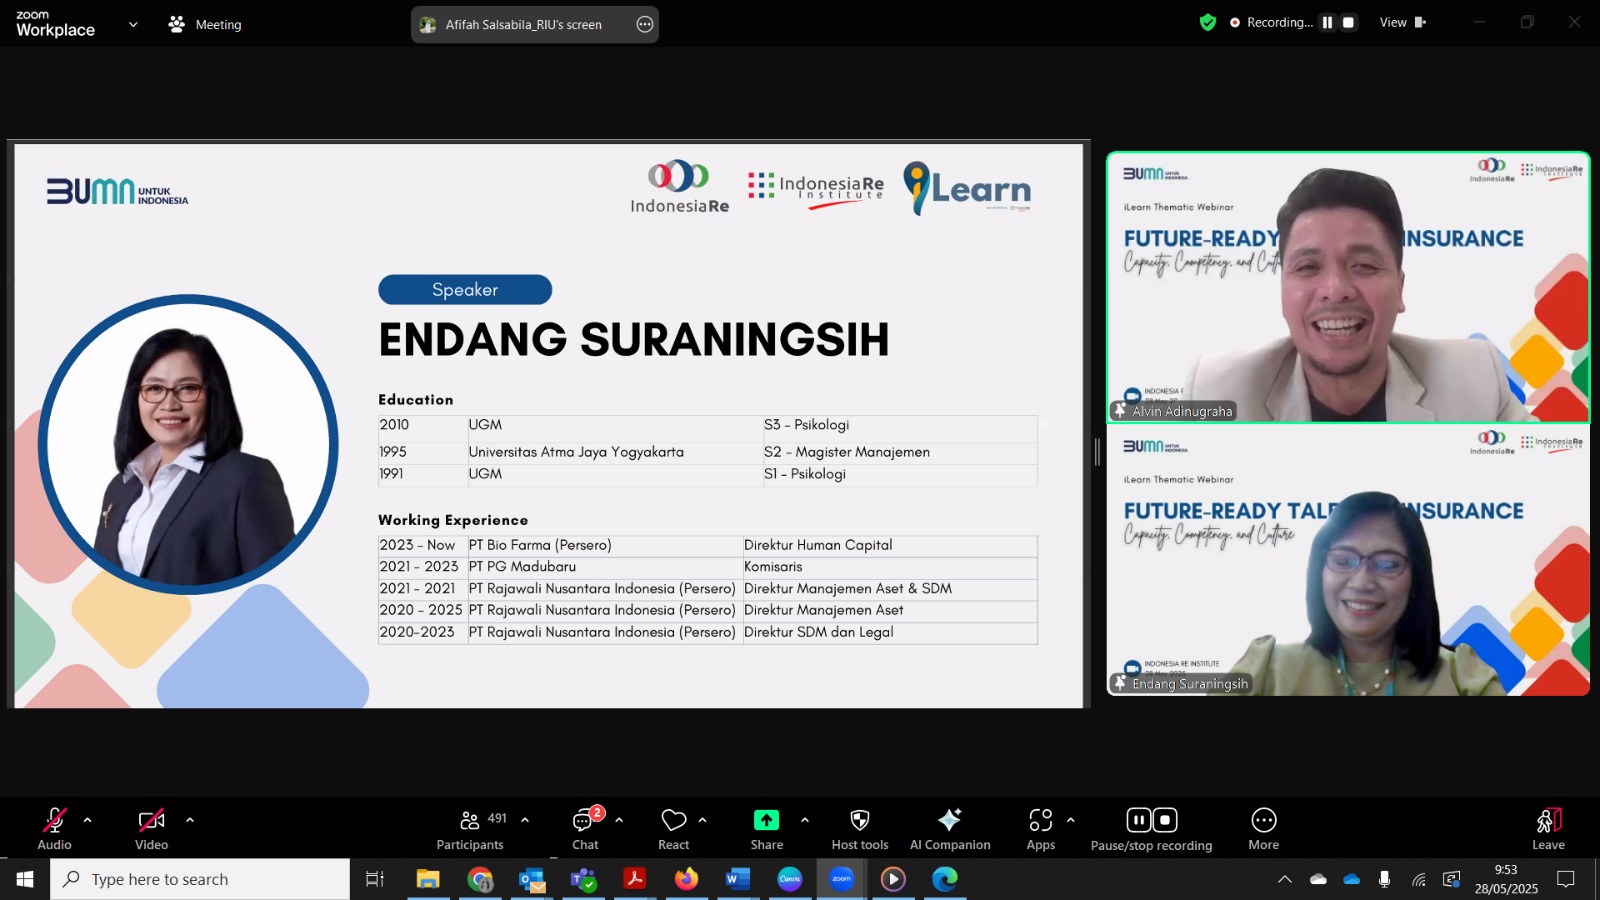Launch AI Companion
Image resolution: width=1600 pixels, height=900 pixels.
pos(950,829)
